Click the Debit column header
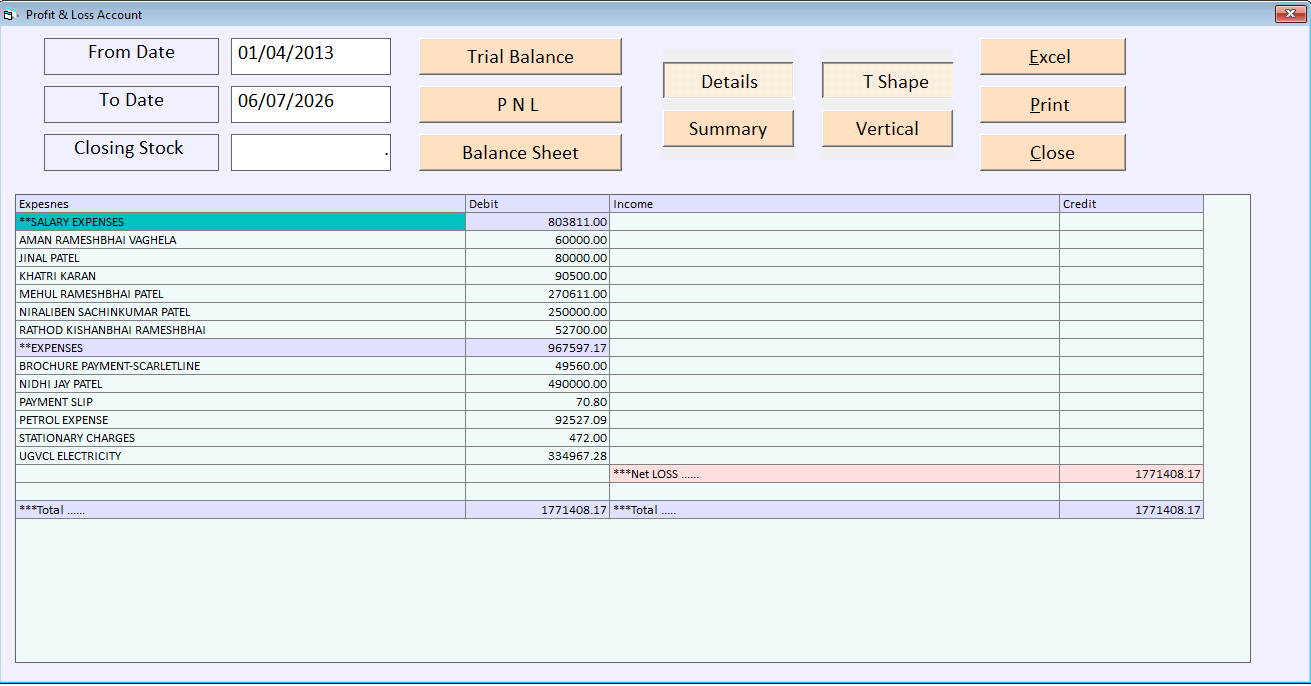The image size is (1311, 686). [x=538, y=204]
